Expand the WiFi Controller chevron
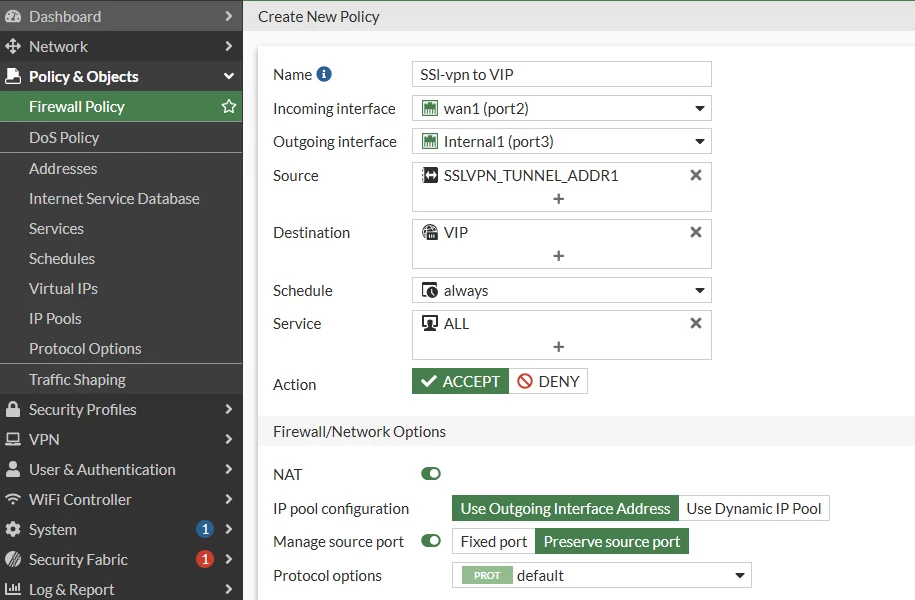 pos(229,499)
